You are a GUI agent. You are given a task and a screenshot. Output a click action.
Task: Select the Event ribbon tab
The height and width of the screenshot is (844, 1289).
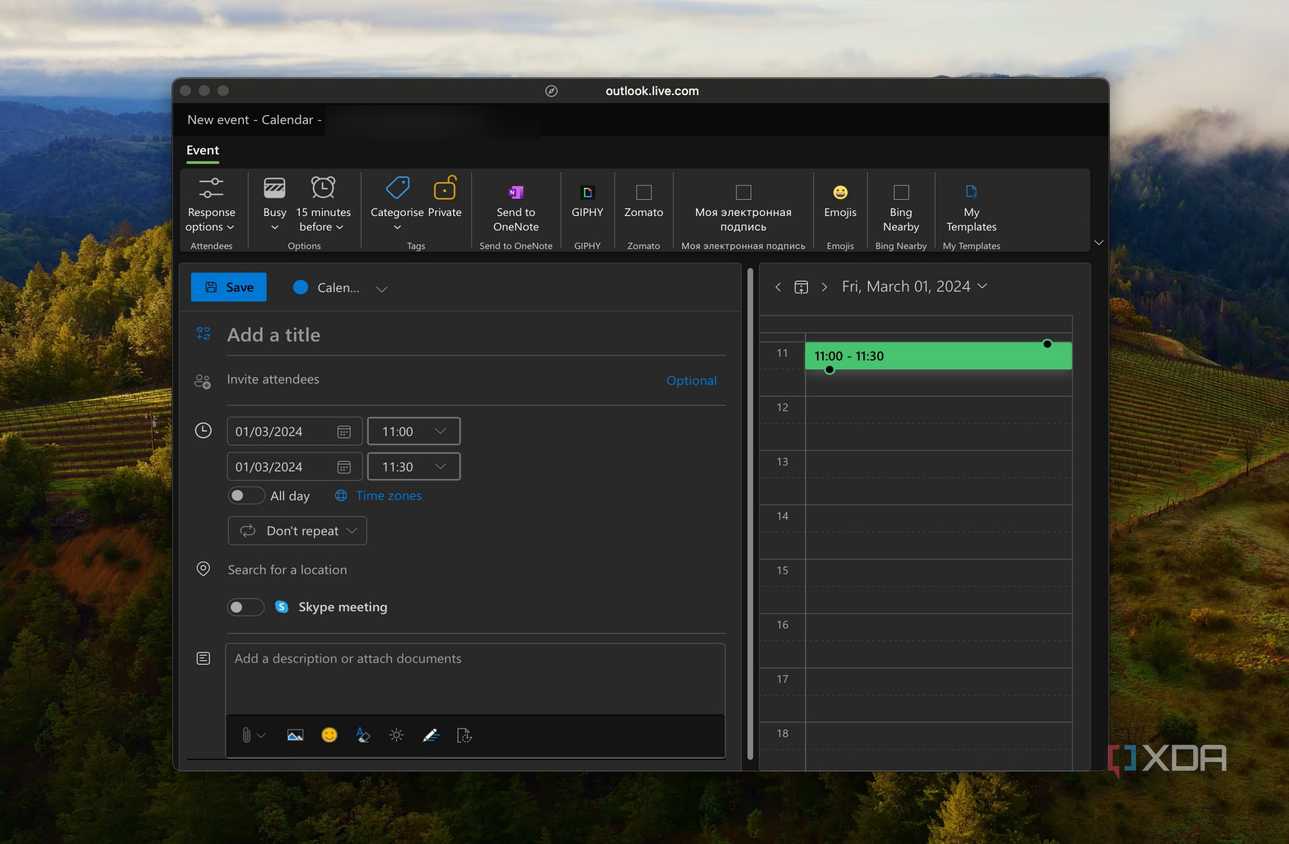tap(203, 150)
